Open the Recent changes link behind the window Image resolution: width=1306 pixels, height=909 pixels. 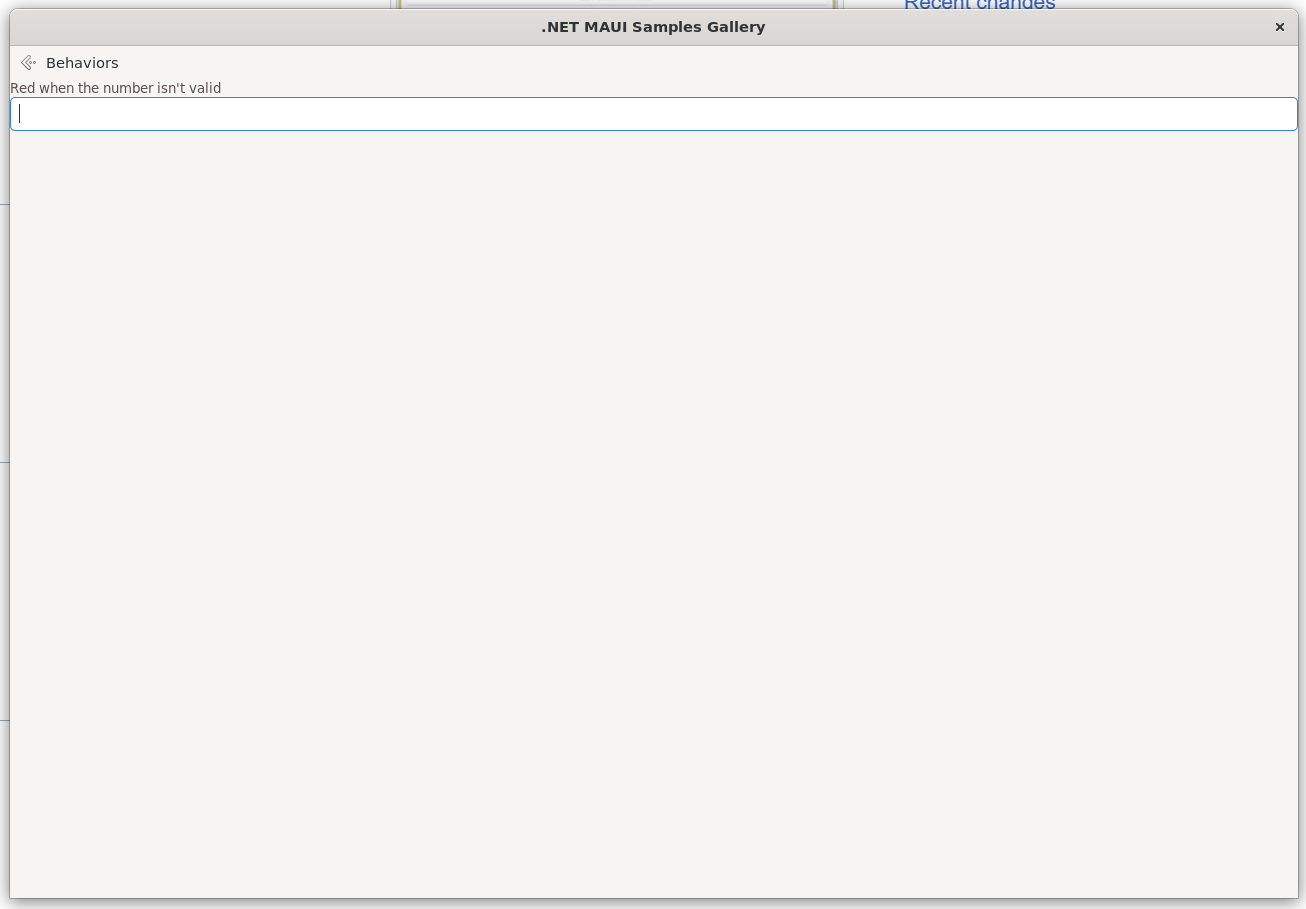(x=979, y=4)
